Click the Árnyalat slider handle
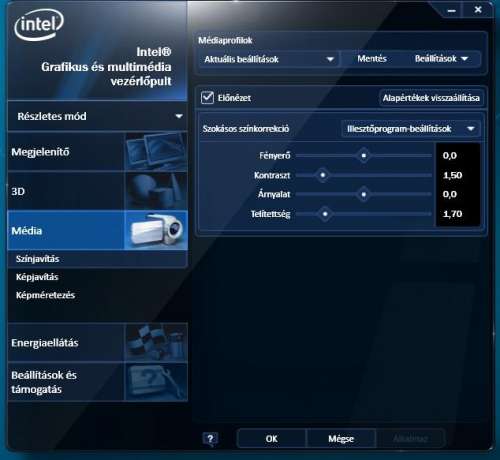The width and height of the screenshot is (500, 460). [x=364, y=194]
